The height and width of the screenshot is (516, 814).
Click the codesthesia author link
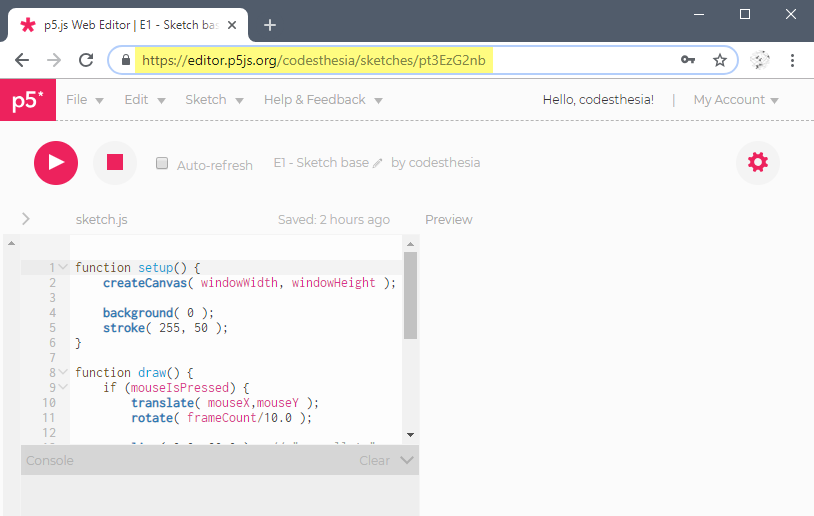pos(444,163)
